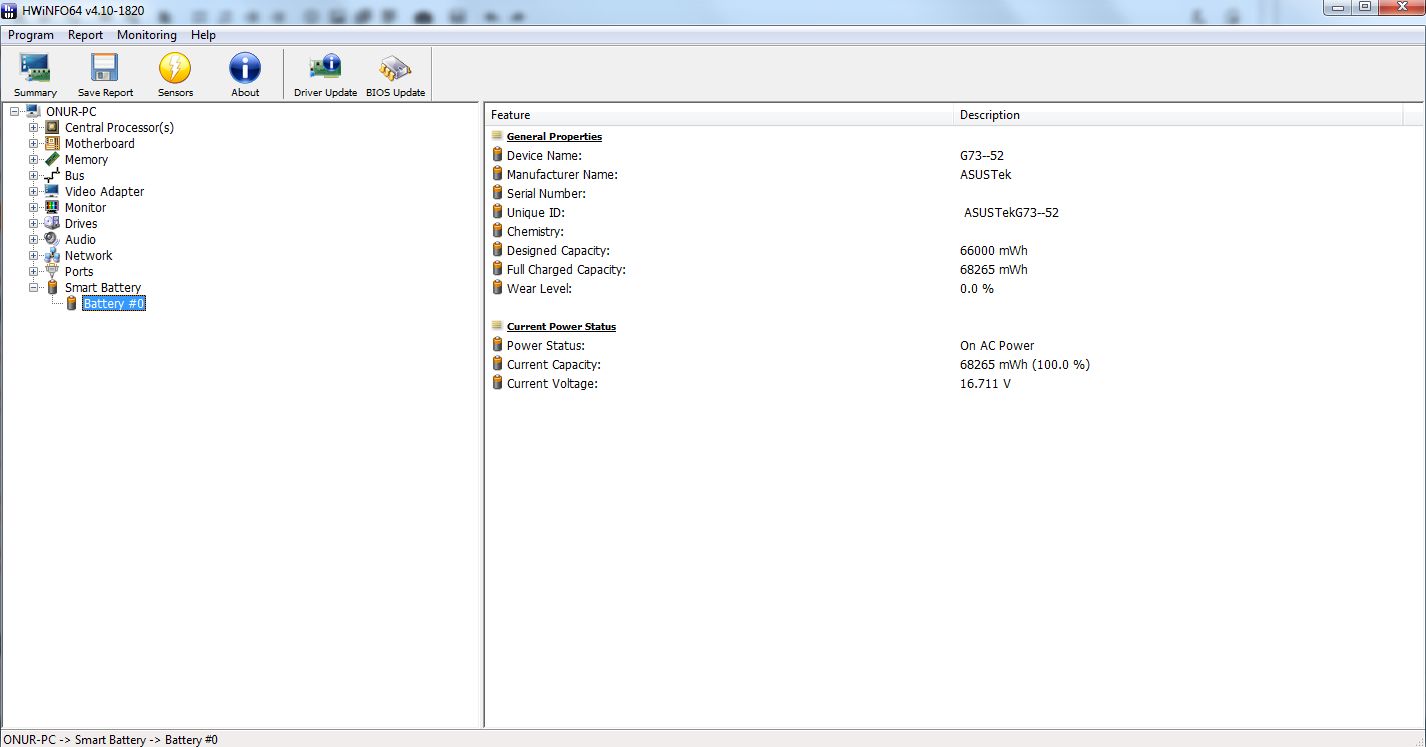Click the On AC Power value
The width and height of the screenshot is (1426, 747).
click(x=997, y=346)
